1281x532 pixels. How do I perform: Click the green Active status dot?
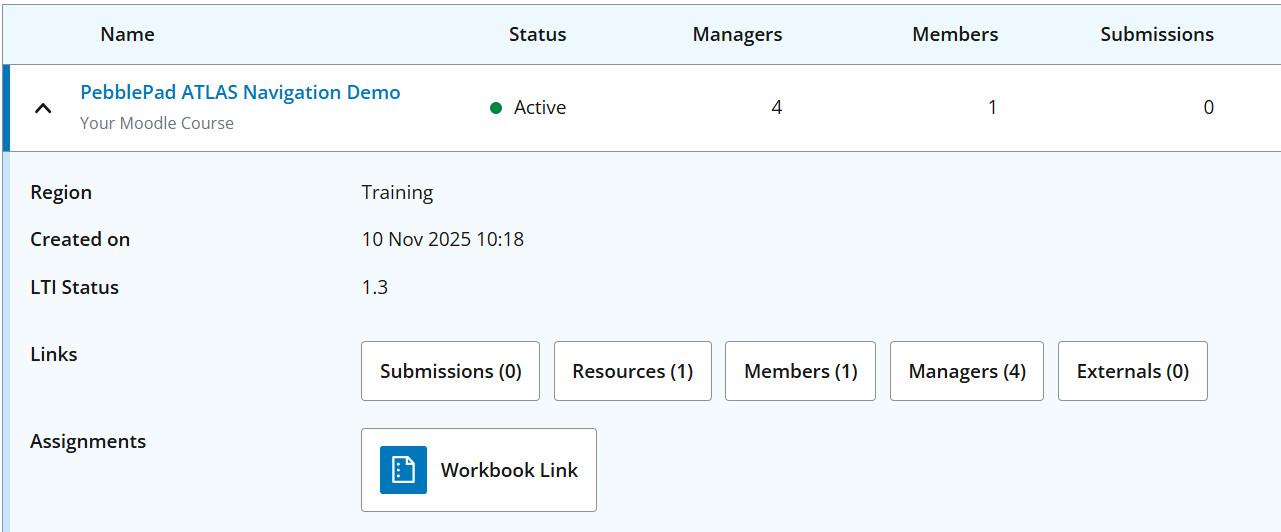point(496,108)
